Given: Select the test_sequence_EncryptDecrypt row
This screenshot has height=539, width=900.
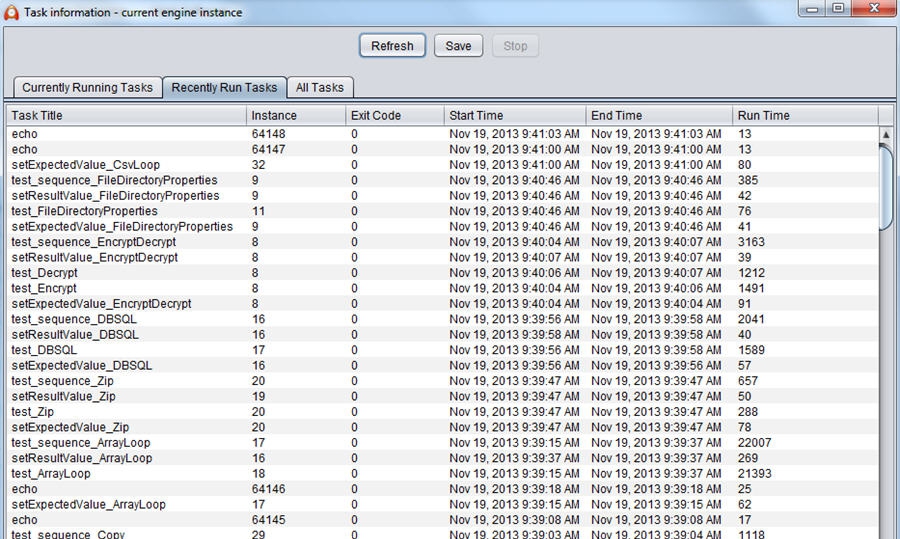Looking at the screenshot, I should (94, 242).
